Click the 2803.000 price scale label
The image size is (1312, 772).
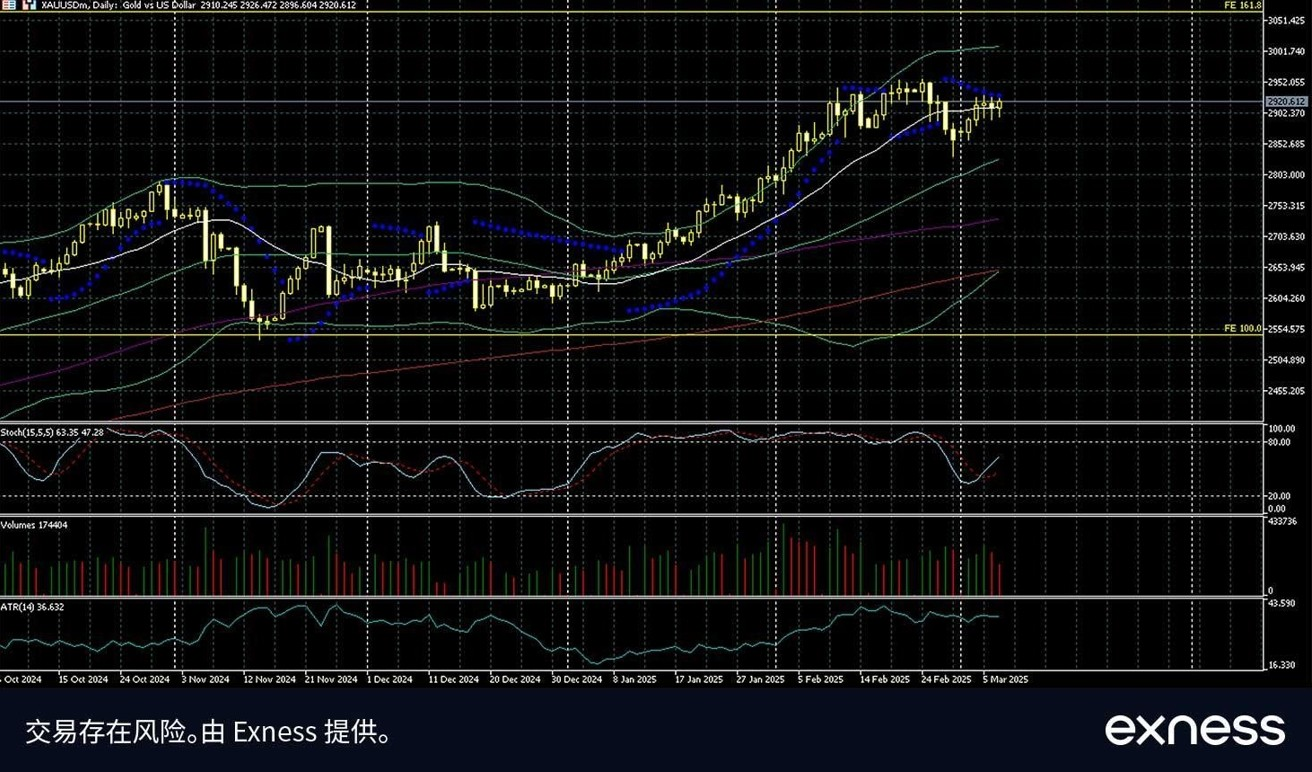(x=1286, y=175)
